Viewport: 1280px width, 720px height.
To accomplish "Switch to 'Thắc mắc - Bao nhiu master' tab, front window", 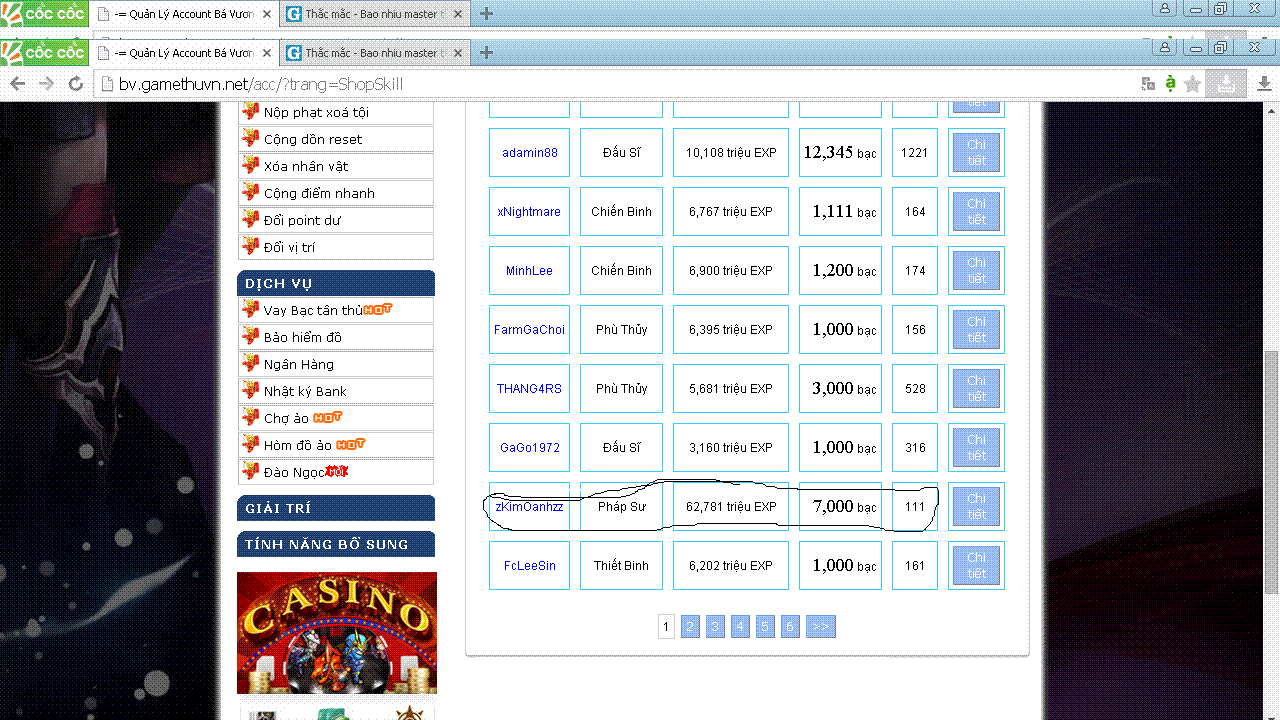I will pyautogui.click(x=373, y=52).
